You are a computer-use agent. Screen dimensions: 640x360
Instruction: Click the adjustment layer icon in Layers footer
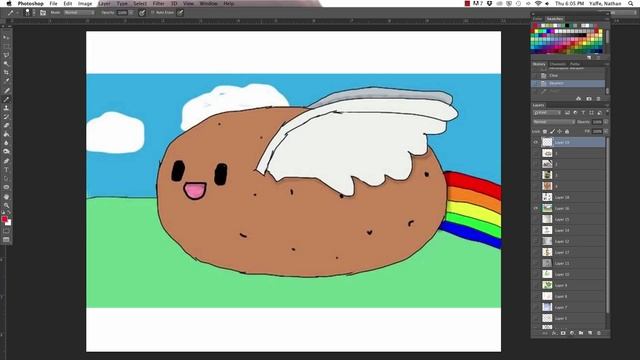pyautogui.click(x=572, y=333)
